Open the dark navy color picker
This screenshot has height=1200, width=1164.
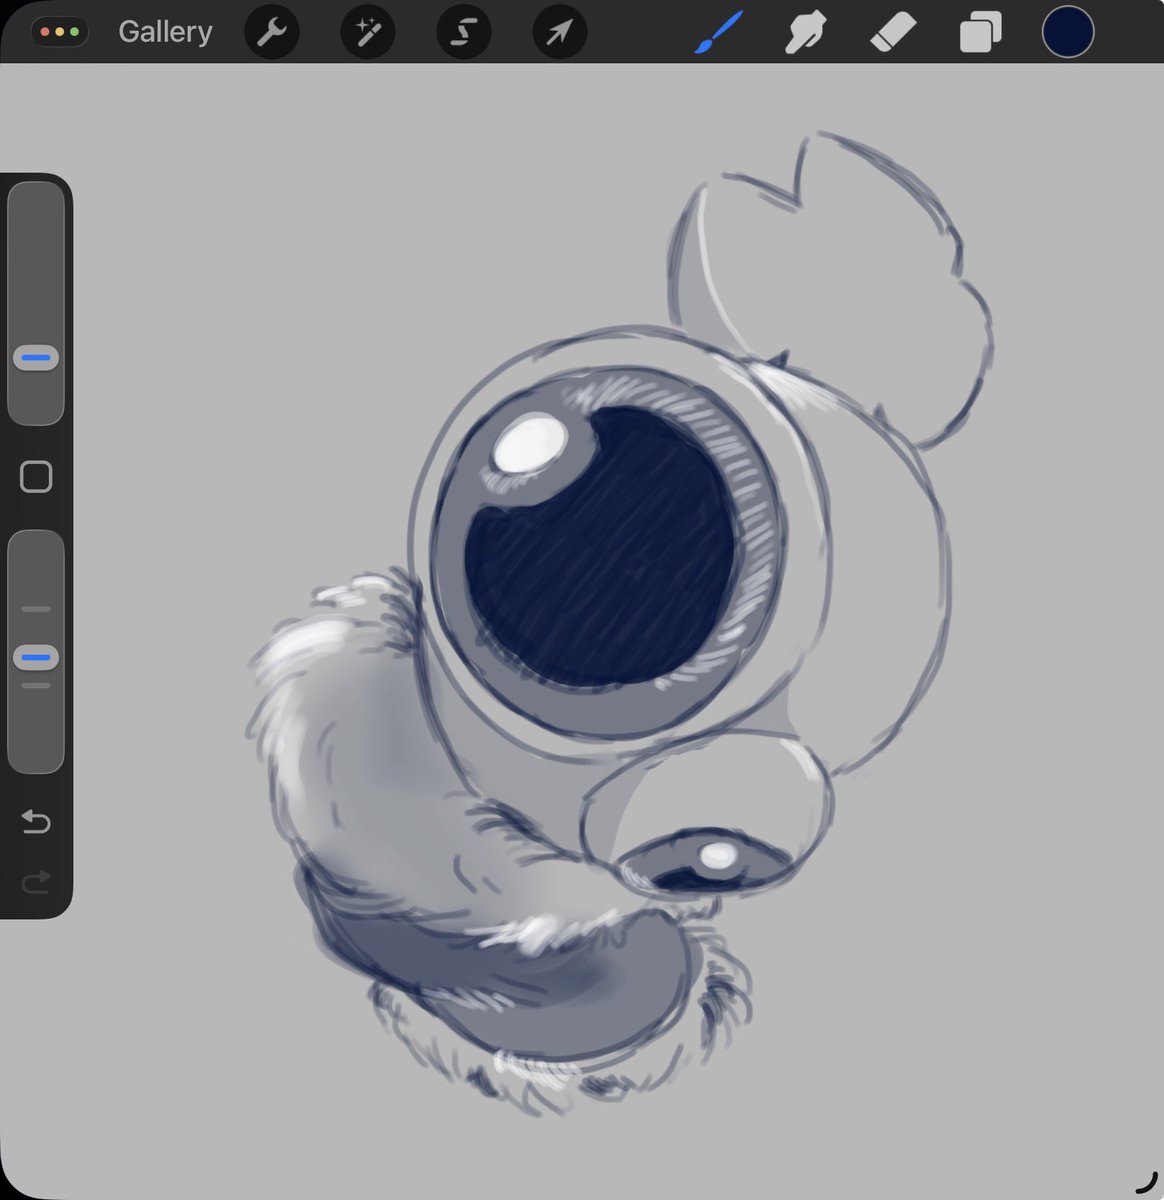coord(1068,32)
